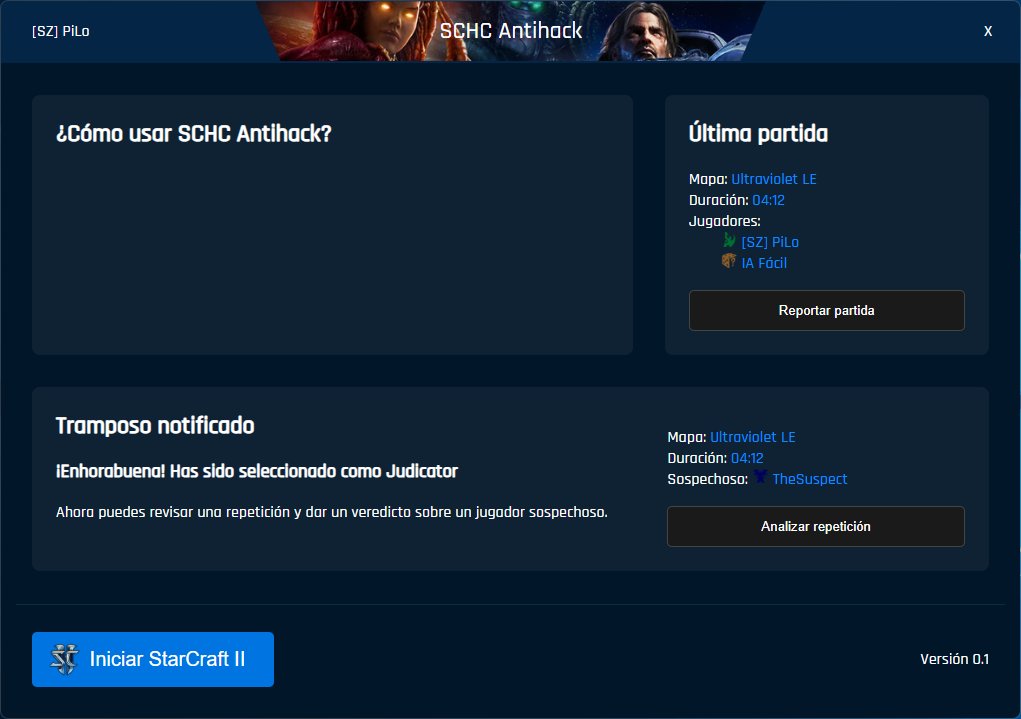Open the replay with Analizar repetición
The width and height of the screenshot is (1021, 719).
point(815,526)
